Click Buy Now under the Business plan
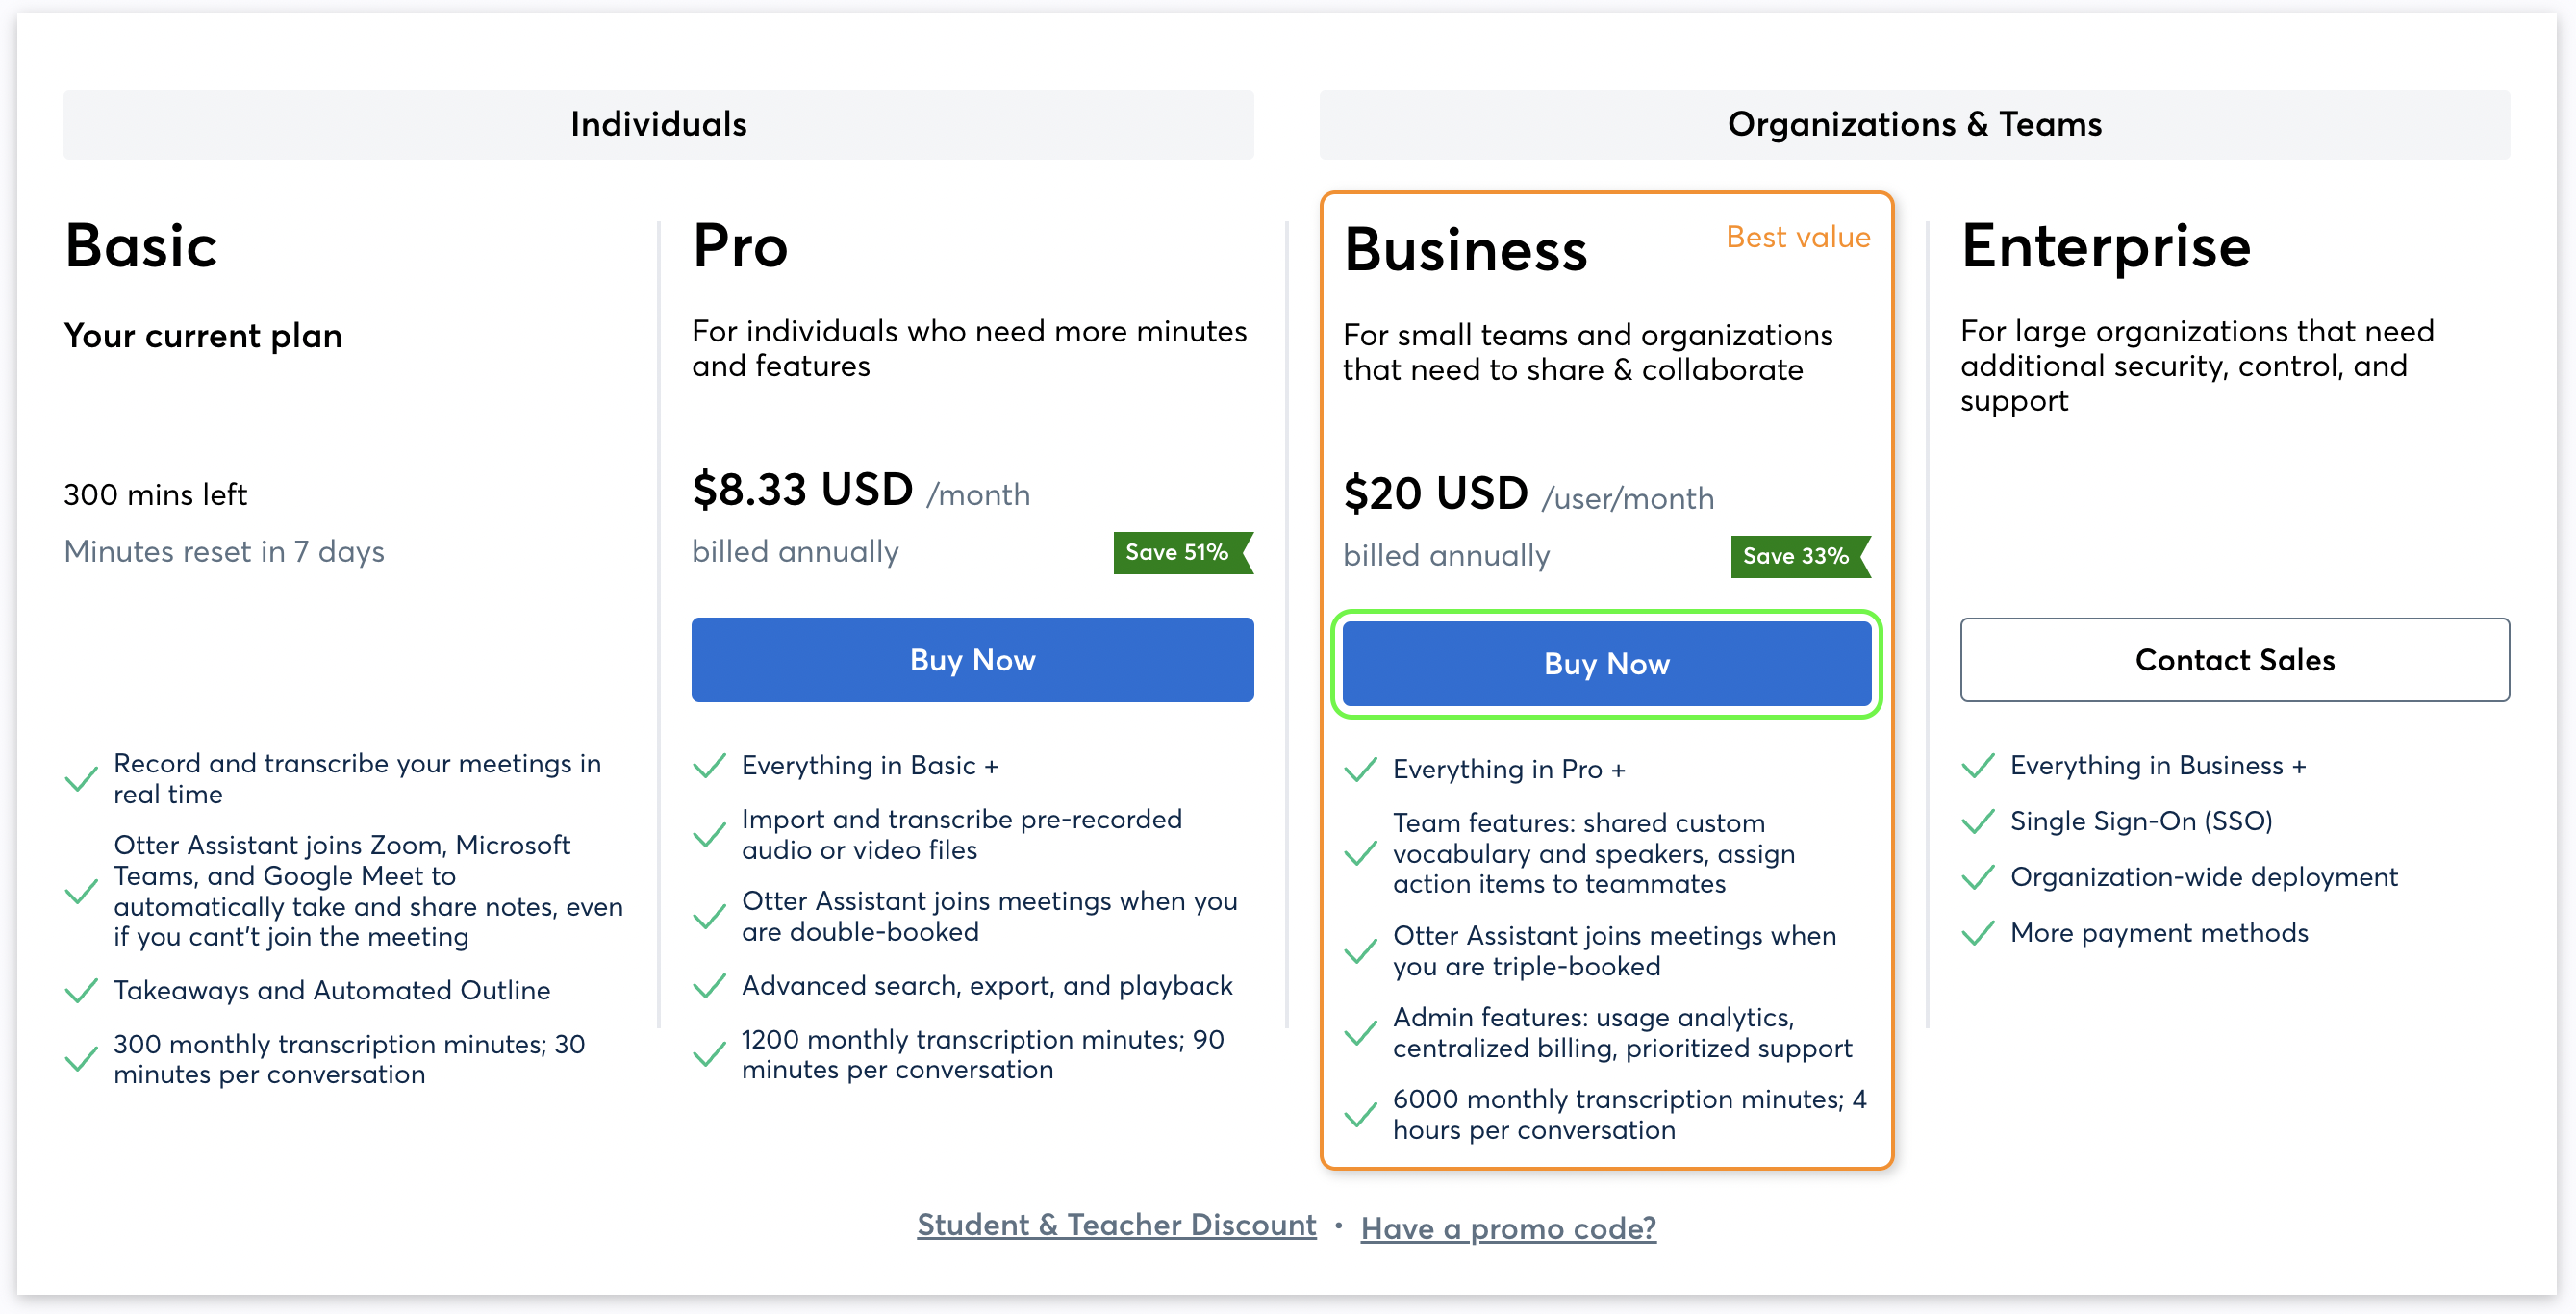2576x1314 pixels. point(1606,663)
